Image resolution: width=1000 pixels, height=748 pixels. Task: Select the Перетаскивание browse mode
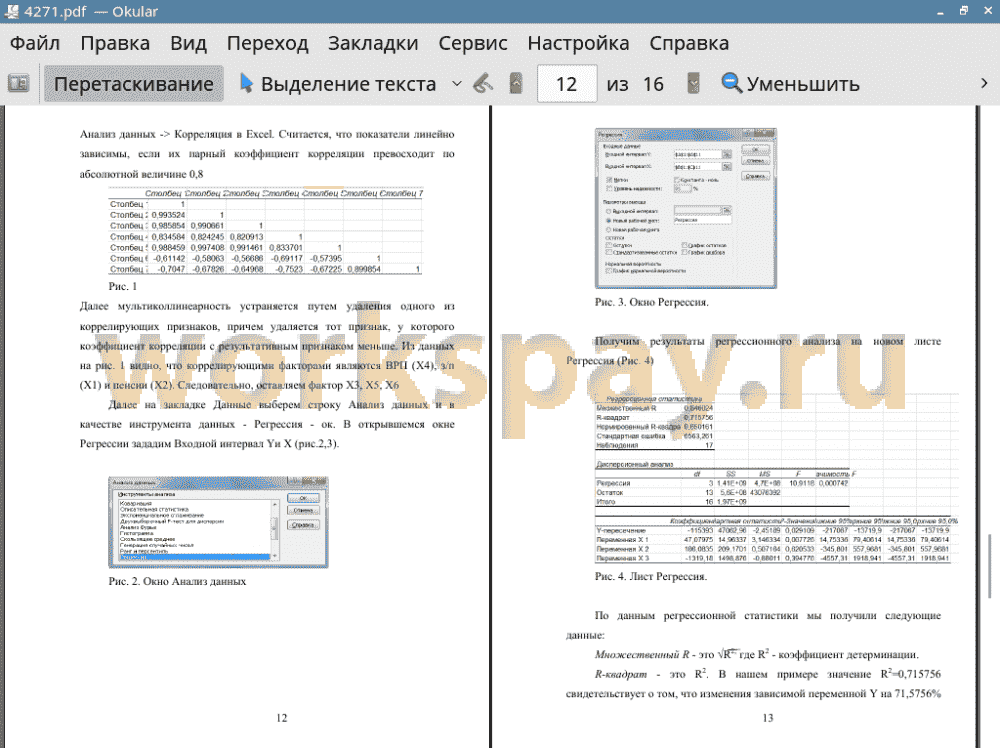pos(133,84)
